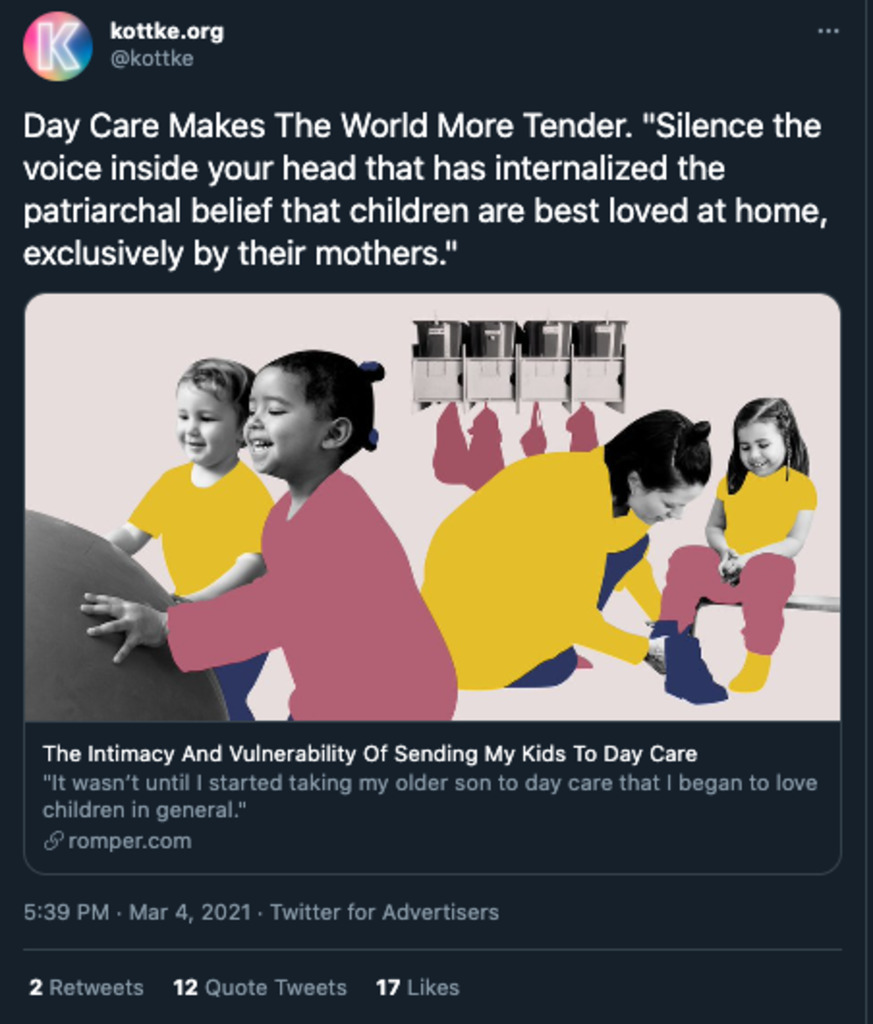
Task: Open the tweet's more options ellipsis
Action: 828,31
